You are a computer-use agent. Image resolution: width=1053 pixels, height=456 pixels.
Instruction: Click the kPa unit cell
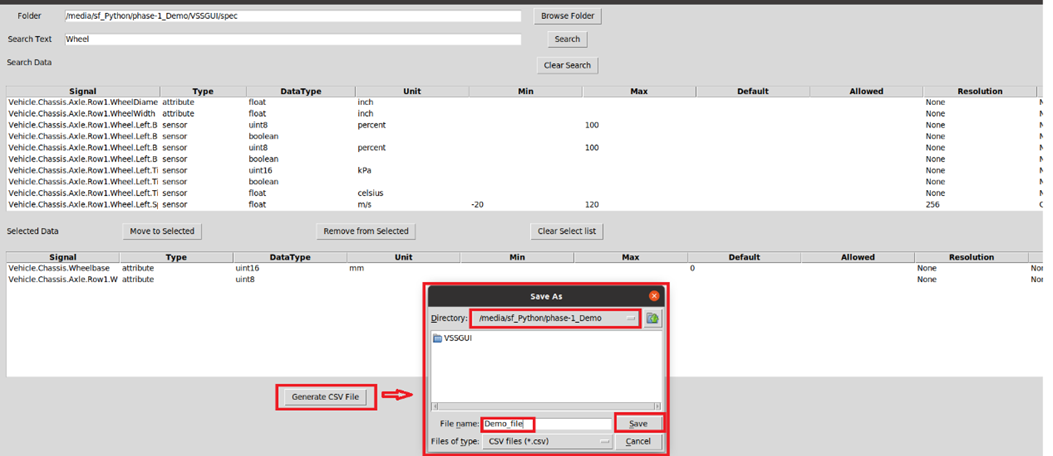pos(365,171)
